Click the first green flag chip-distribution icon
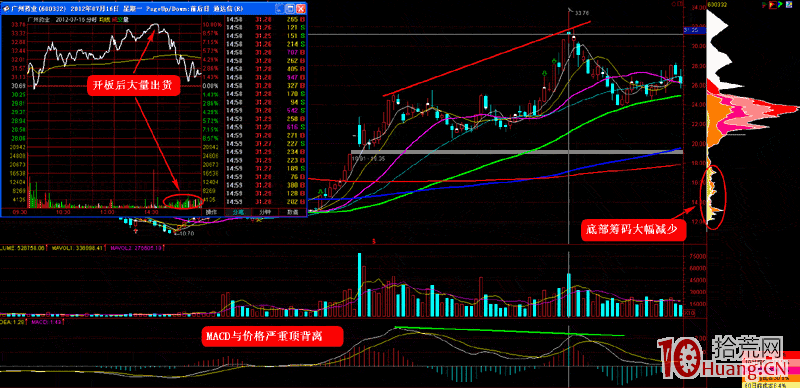Screen dimensions: 800x388 click(x=765, y=5)
